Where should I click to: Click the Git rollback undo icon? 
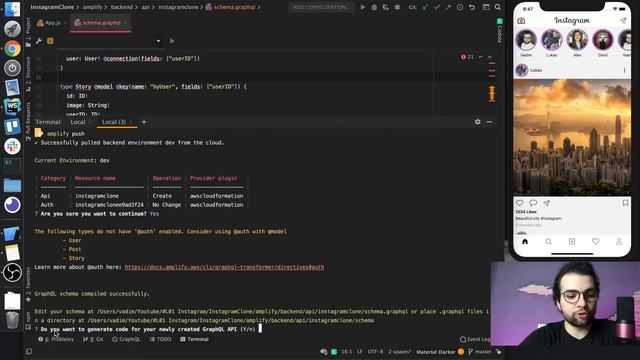[472, 7]
